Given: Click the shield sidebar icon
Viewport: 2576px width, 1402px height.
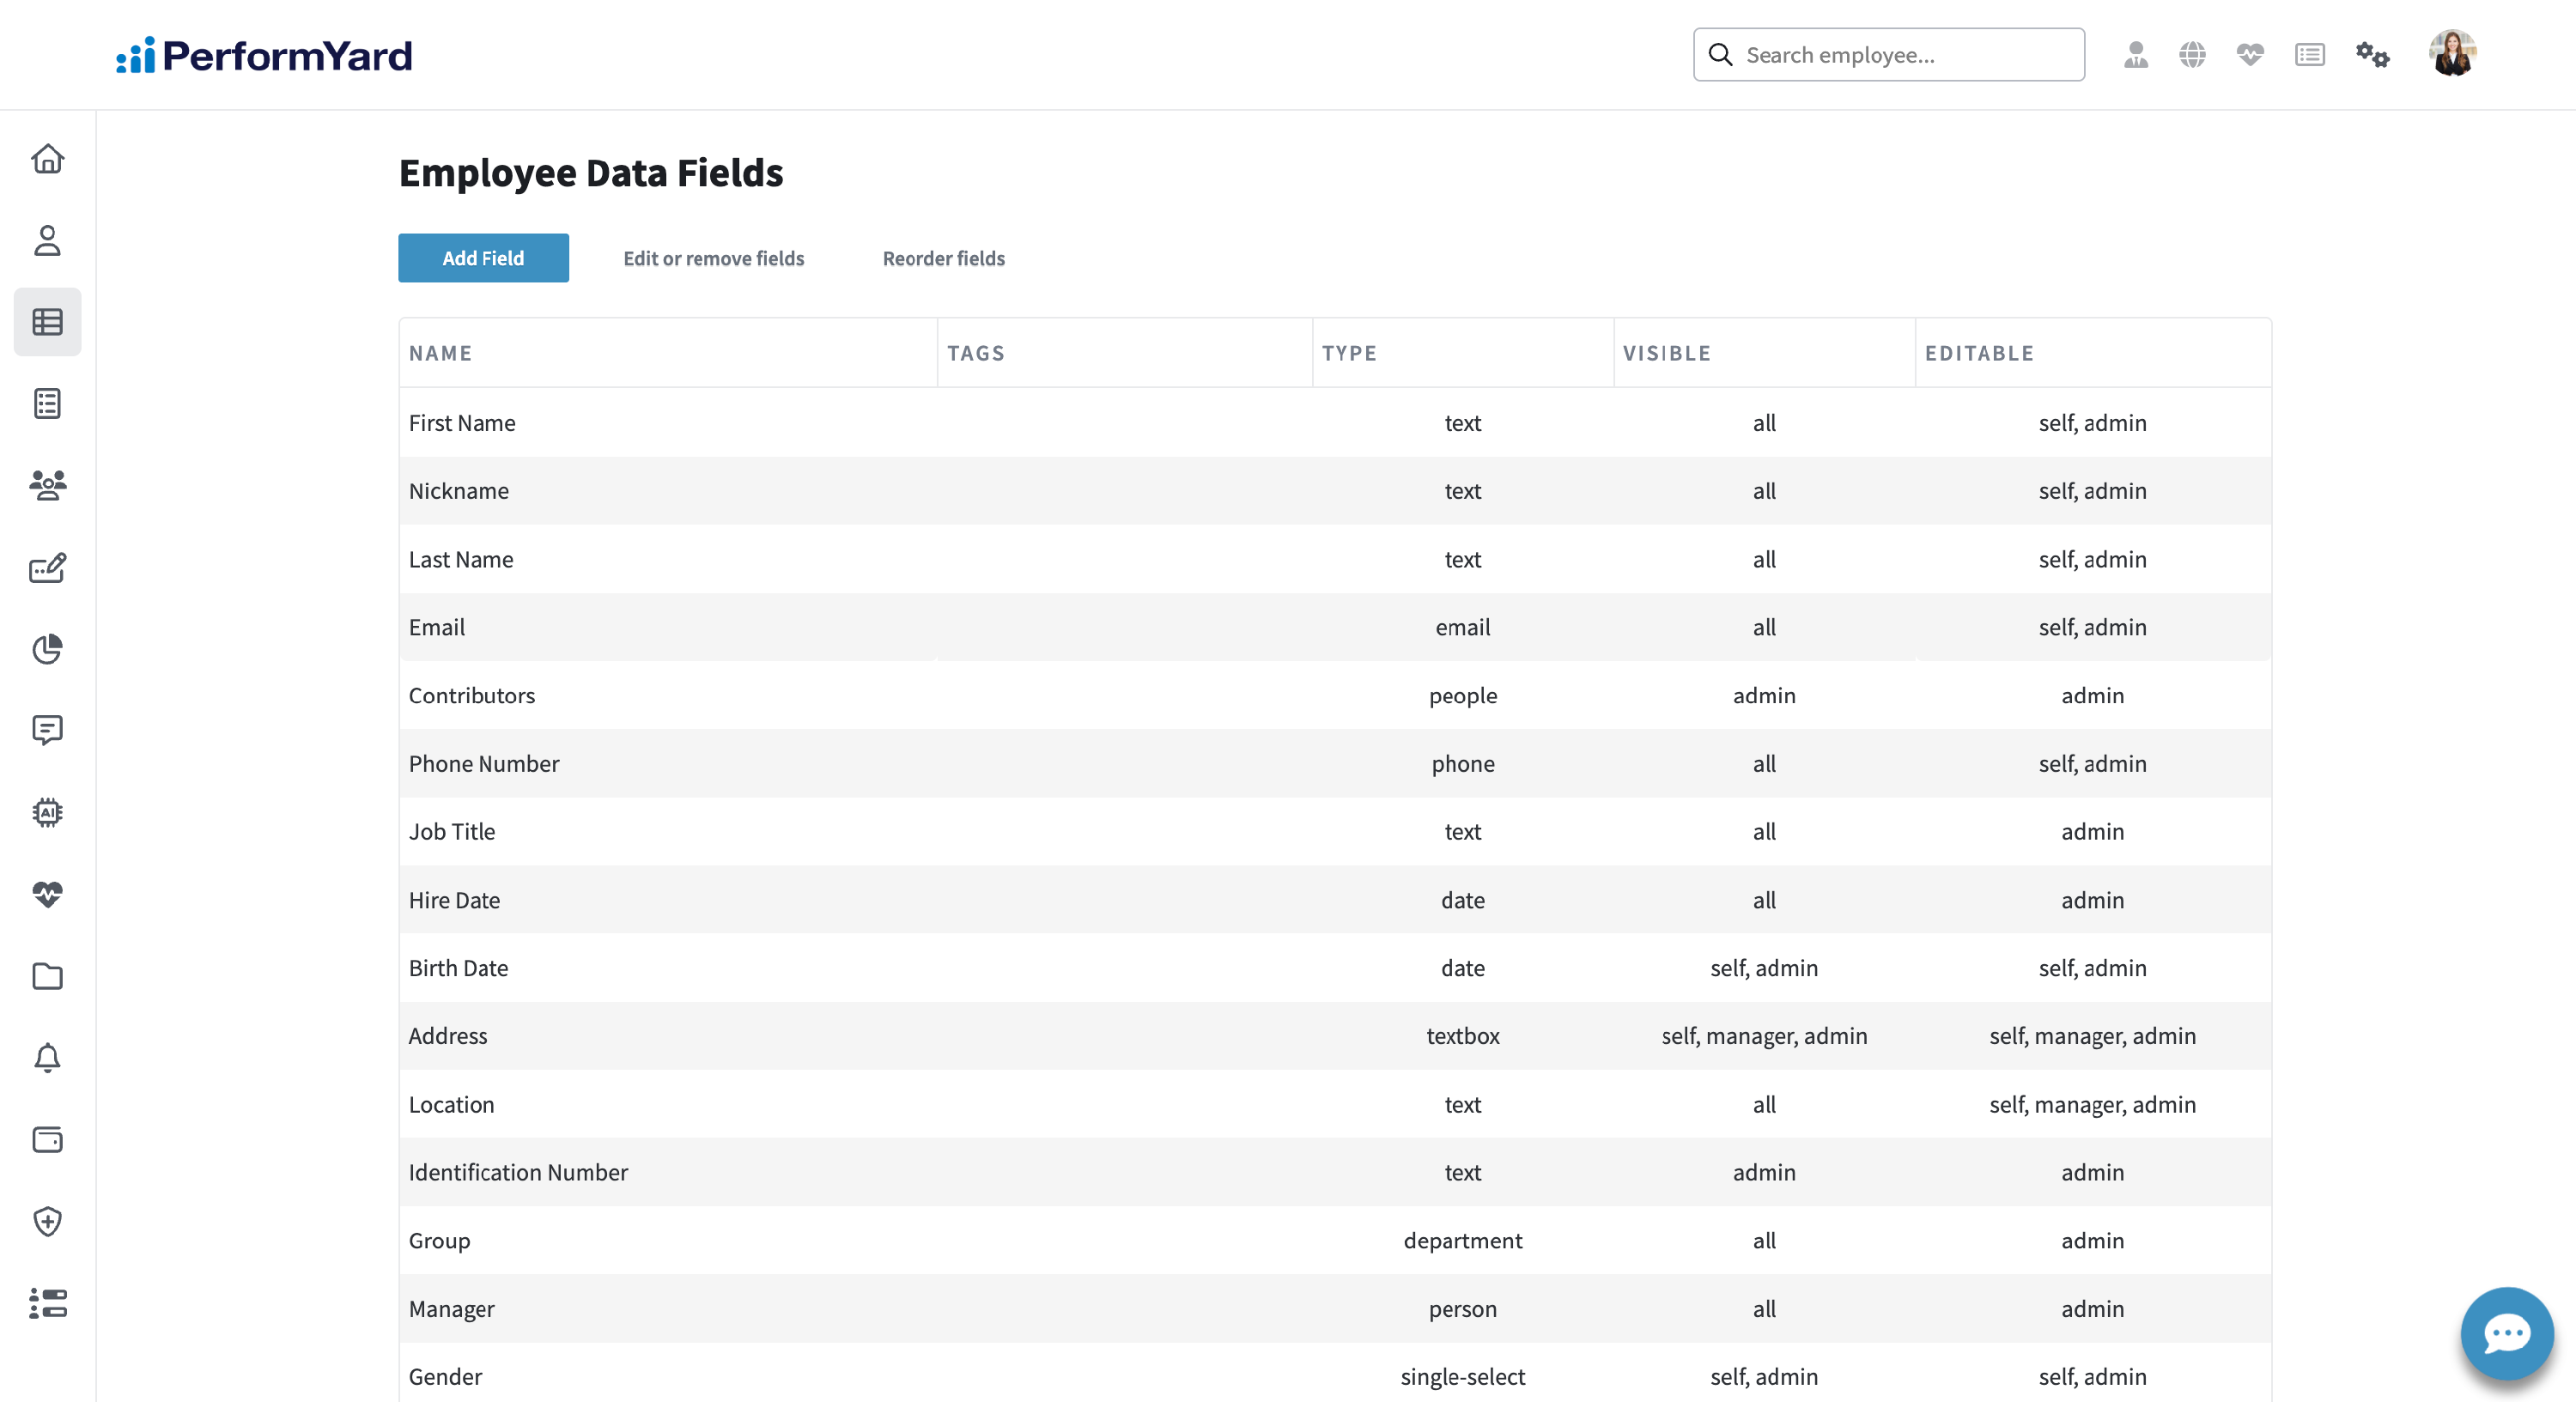Looking at the screenshot, I should pyautogui.click(x=47, y=1221).
